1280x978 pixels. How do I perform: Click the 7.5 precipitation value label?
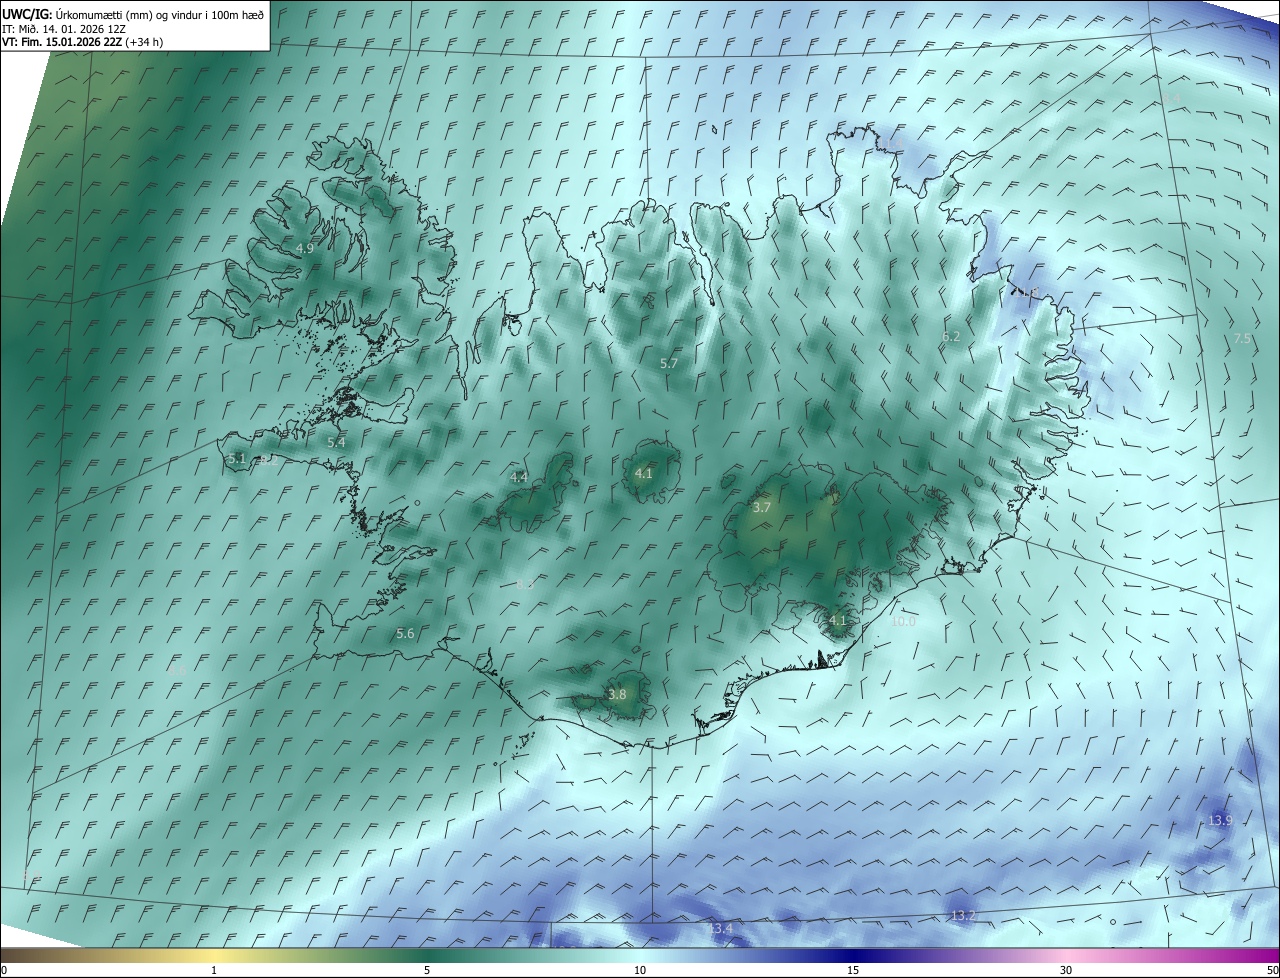[x=1242, y=340]
